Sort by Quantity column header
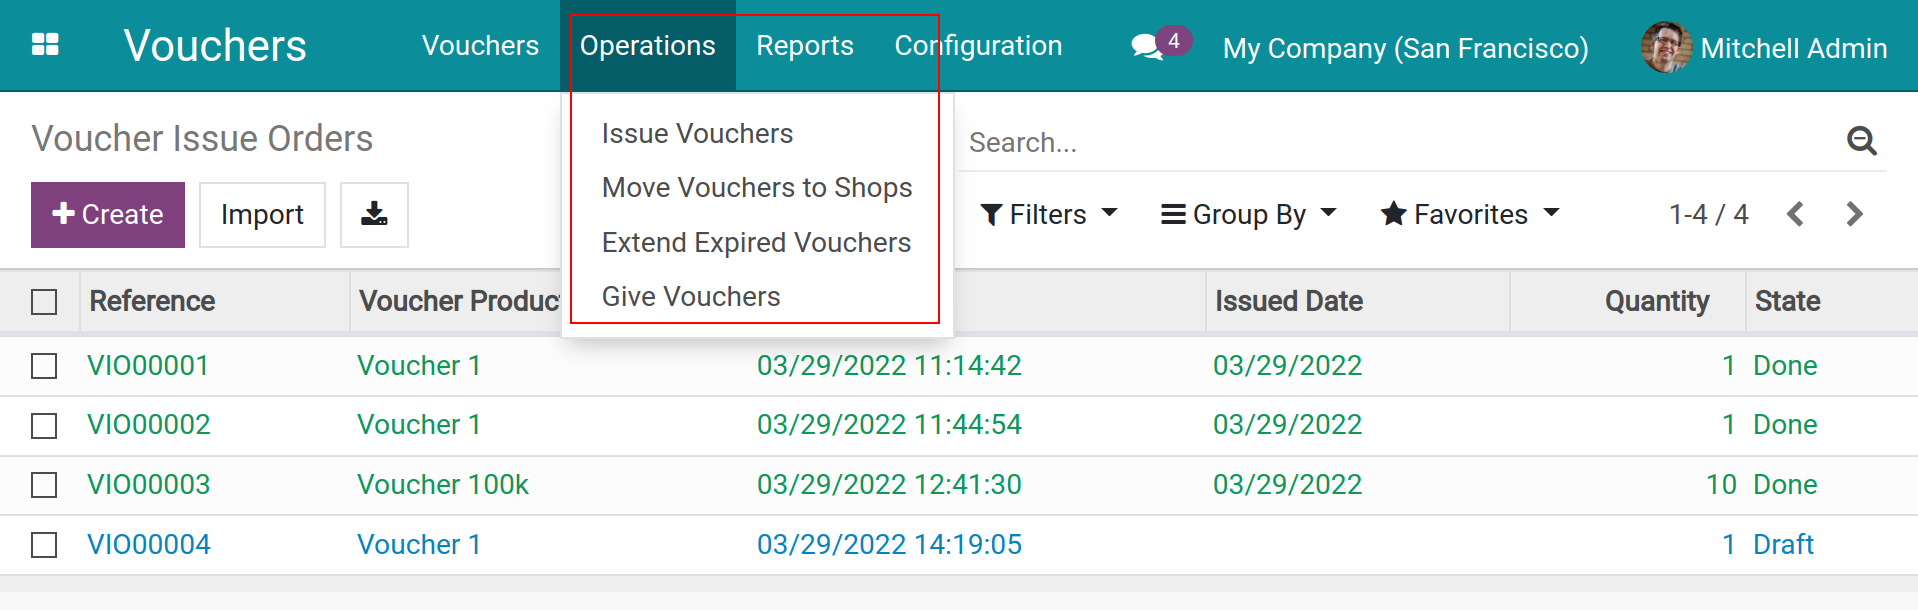The height and width of the screenshot is (610, 1918). [1657, 301]
